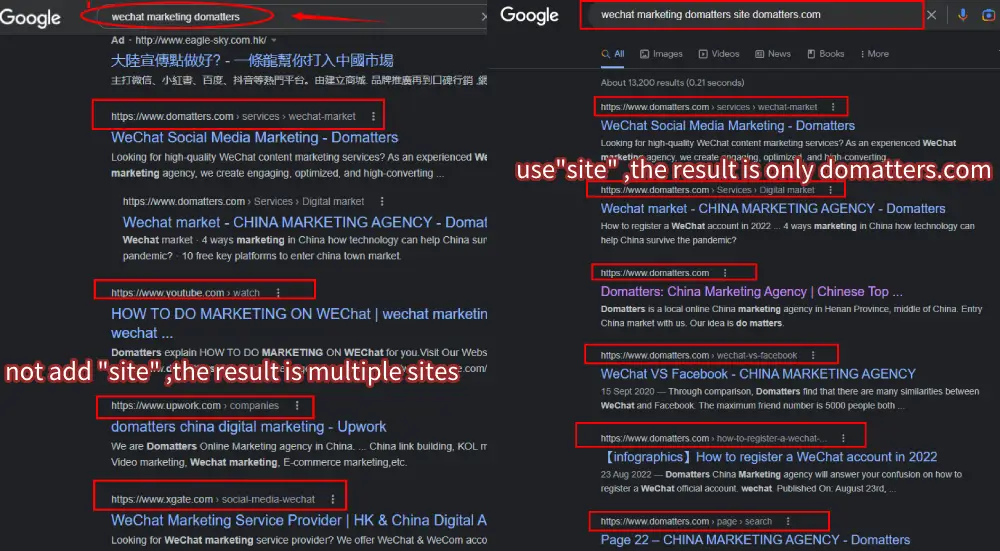The image size is (1000, 551).
Task: Open three-dot menu for Digital market result, left results page
Action: click(x=382, y=202)
